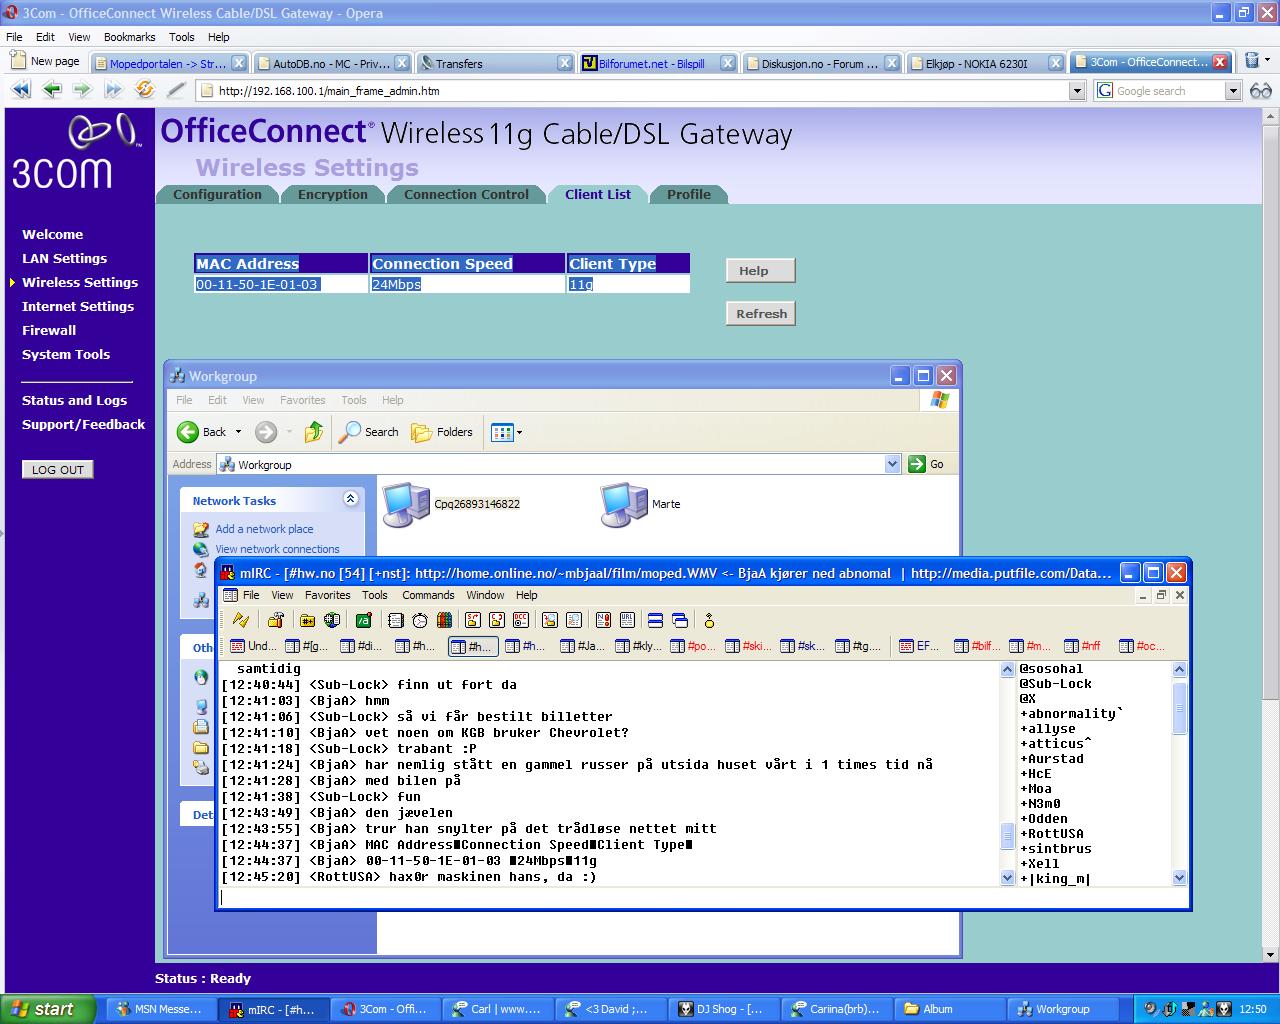Image resolution: width=1280 pixels, height=1024 pixels.
Task: Open MSN Messenger taskbar button
Action: 160,1009
